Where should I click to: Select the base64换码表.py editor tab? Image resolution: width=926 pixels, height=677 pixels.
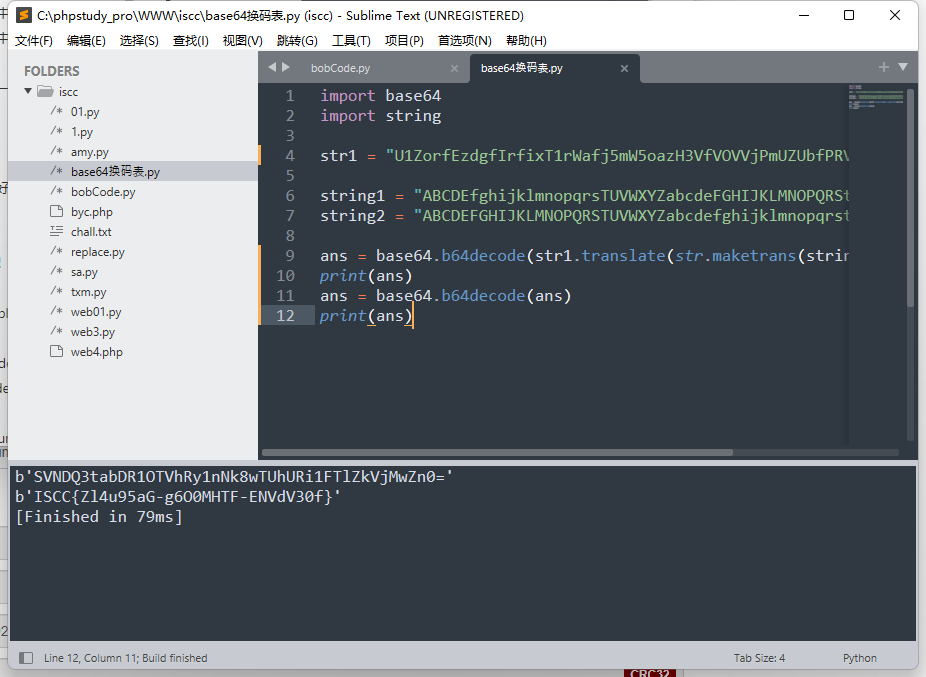(x=522, y=69)
